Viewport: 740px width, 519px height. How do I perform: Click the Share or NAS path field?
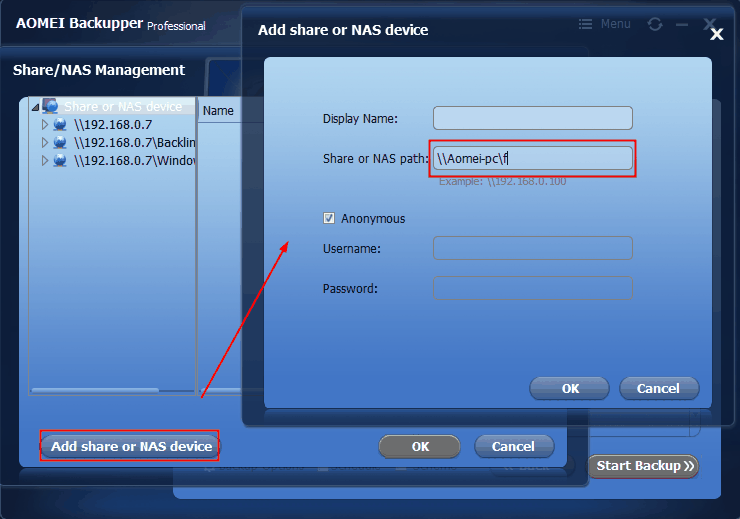(x=532, y=158)
